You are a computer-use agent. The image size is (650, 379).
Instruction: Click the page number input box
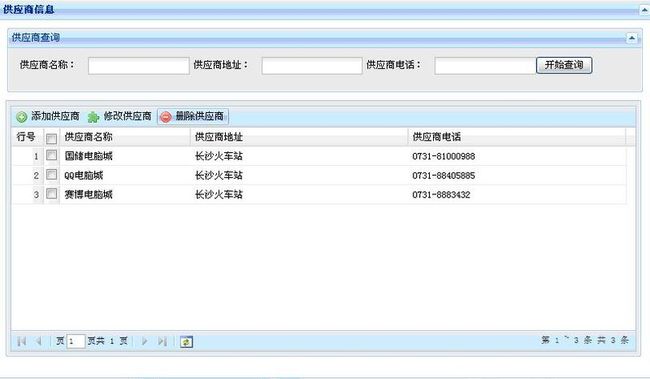pos(76,341)
